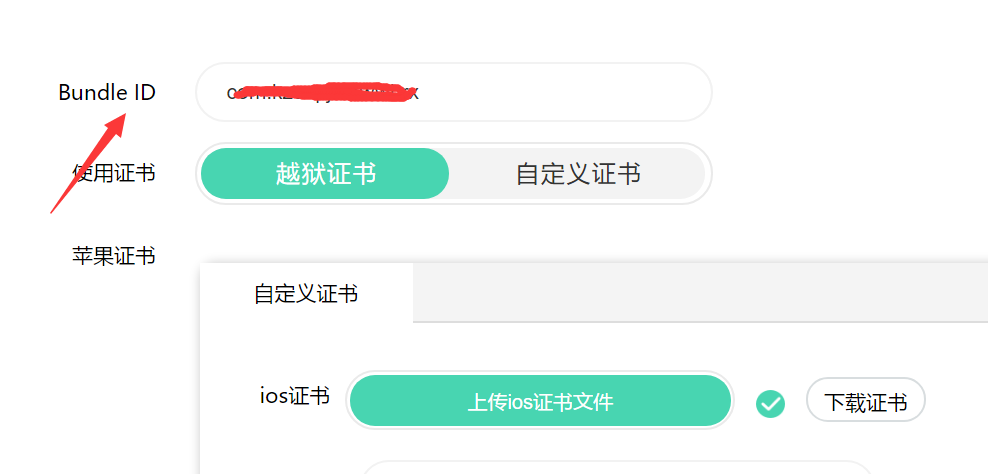Click the empty right end of Bundle ID field
The image size is (988, 474).
(x=567, y=92)
